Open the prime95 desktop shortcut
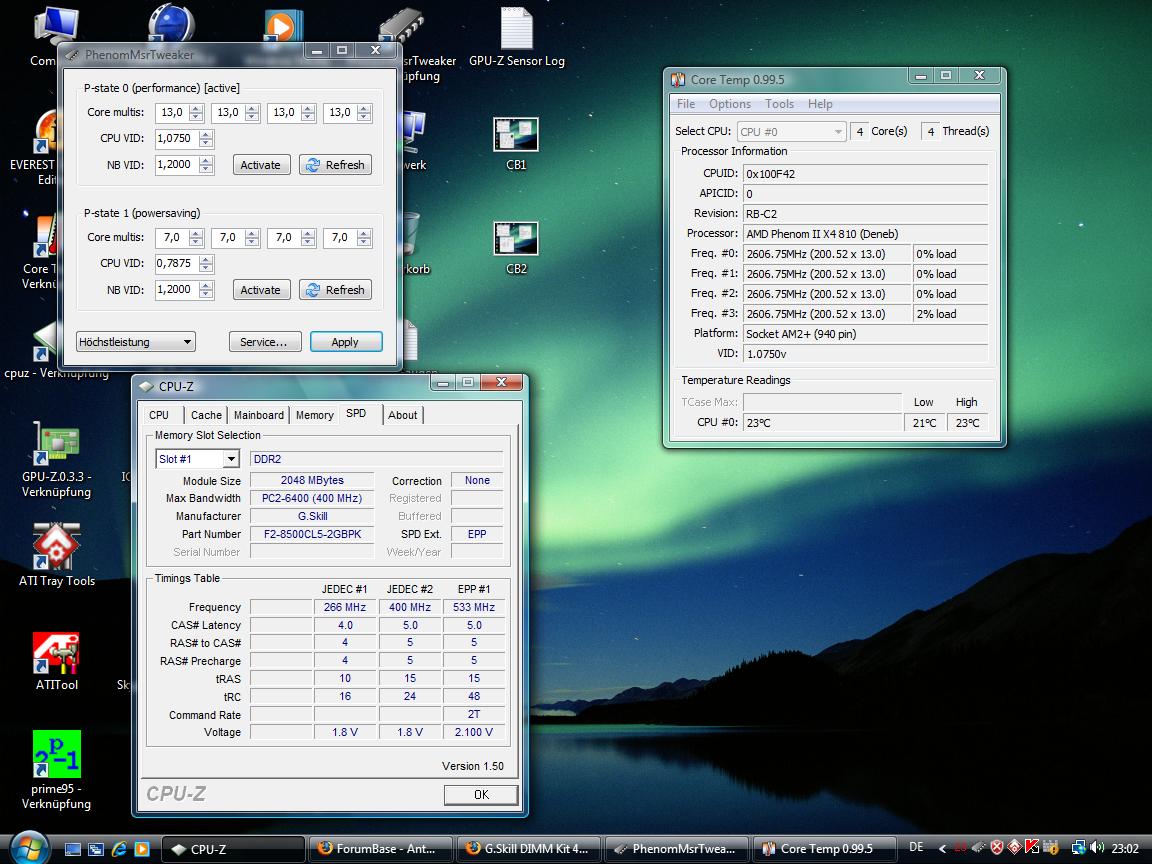Viewport: 1152px width, 864px height. [56, 753]
